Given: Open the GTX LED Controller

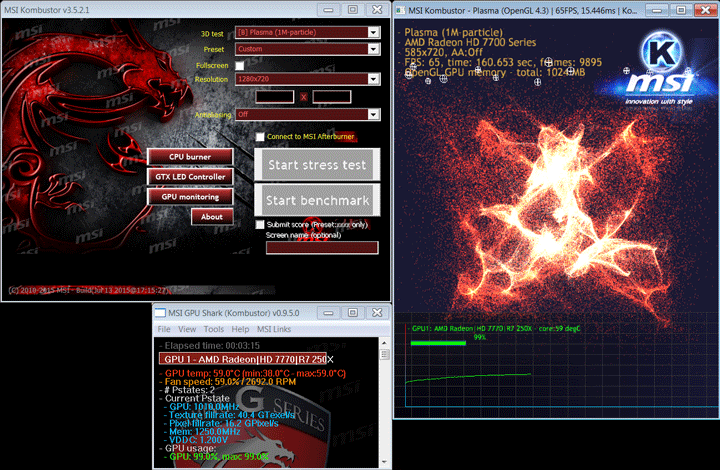Looking at the screenshot, I should click(x=190, y=177).
